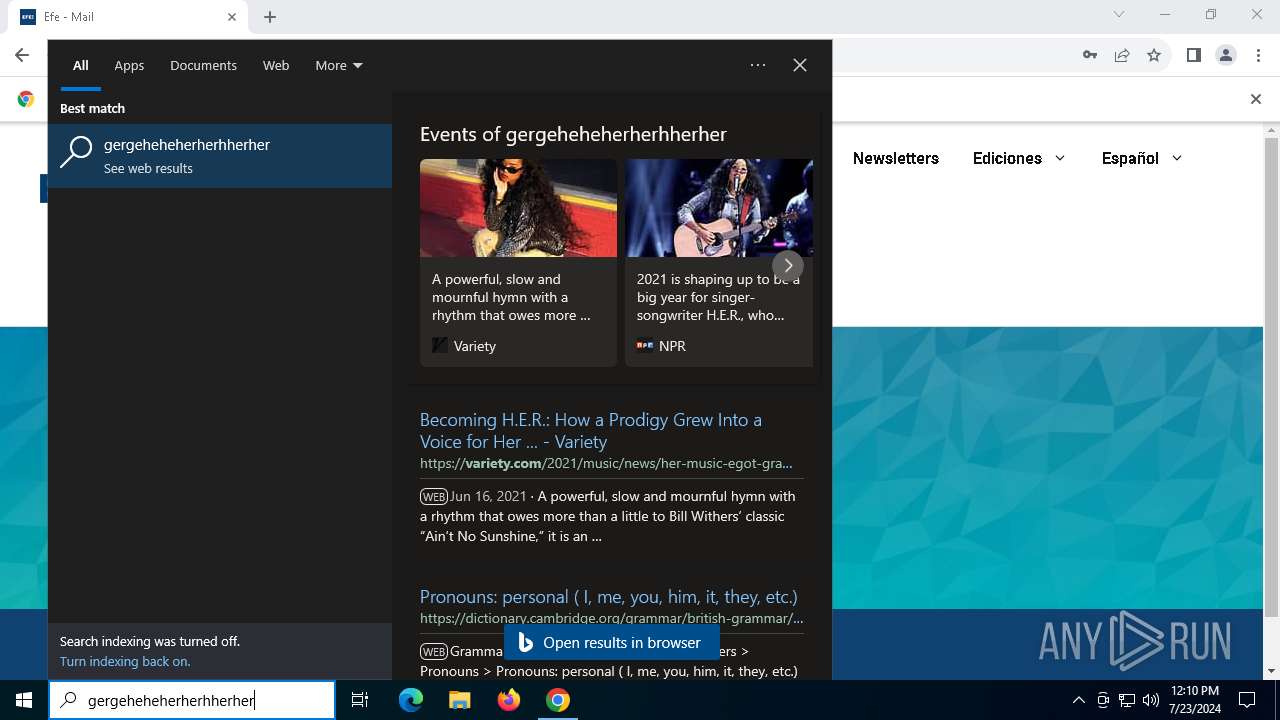Switch to the Apps search tab
Viewport: 1280px width, 720px height.
point(129,65)
